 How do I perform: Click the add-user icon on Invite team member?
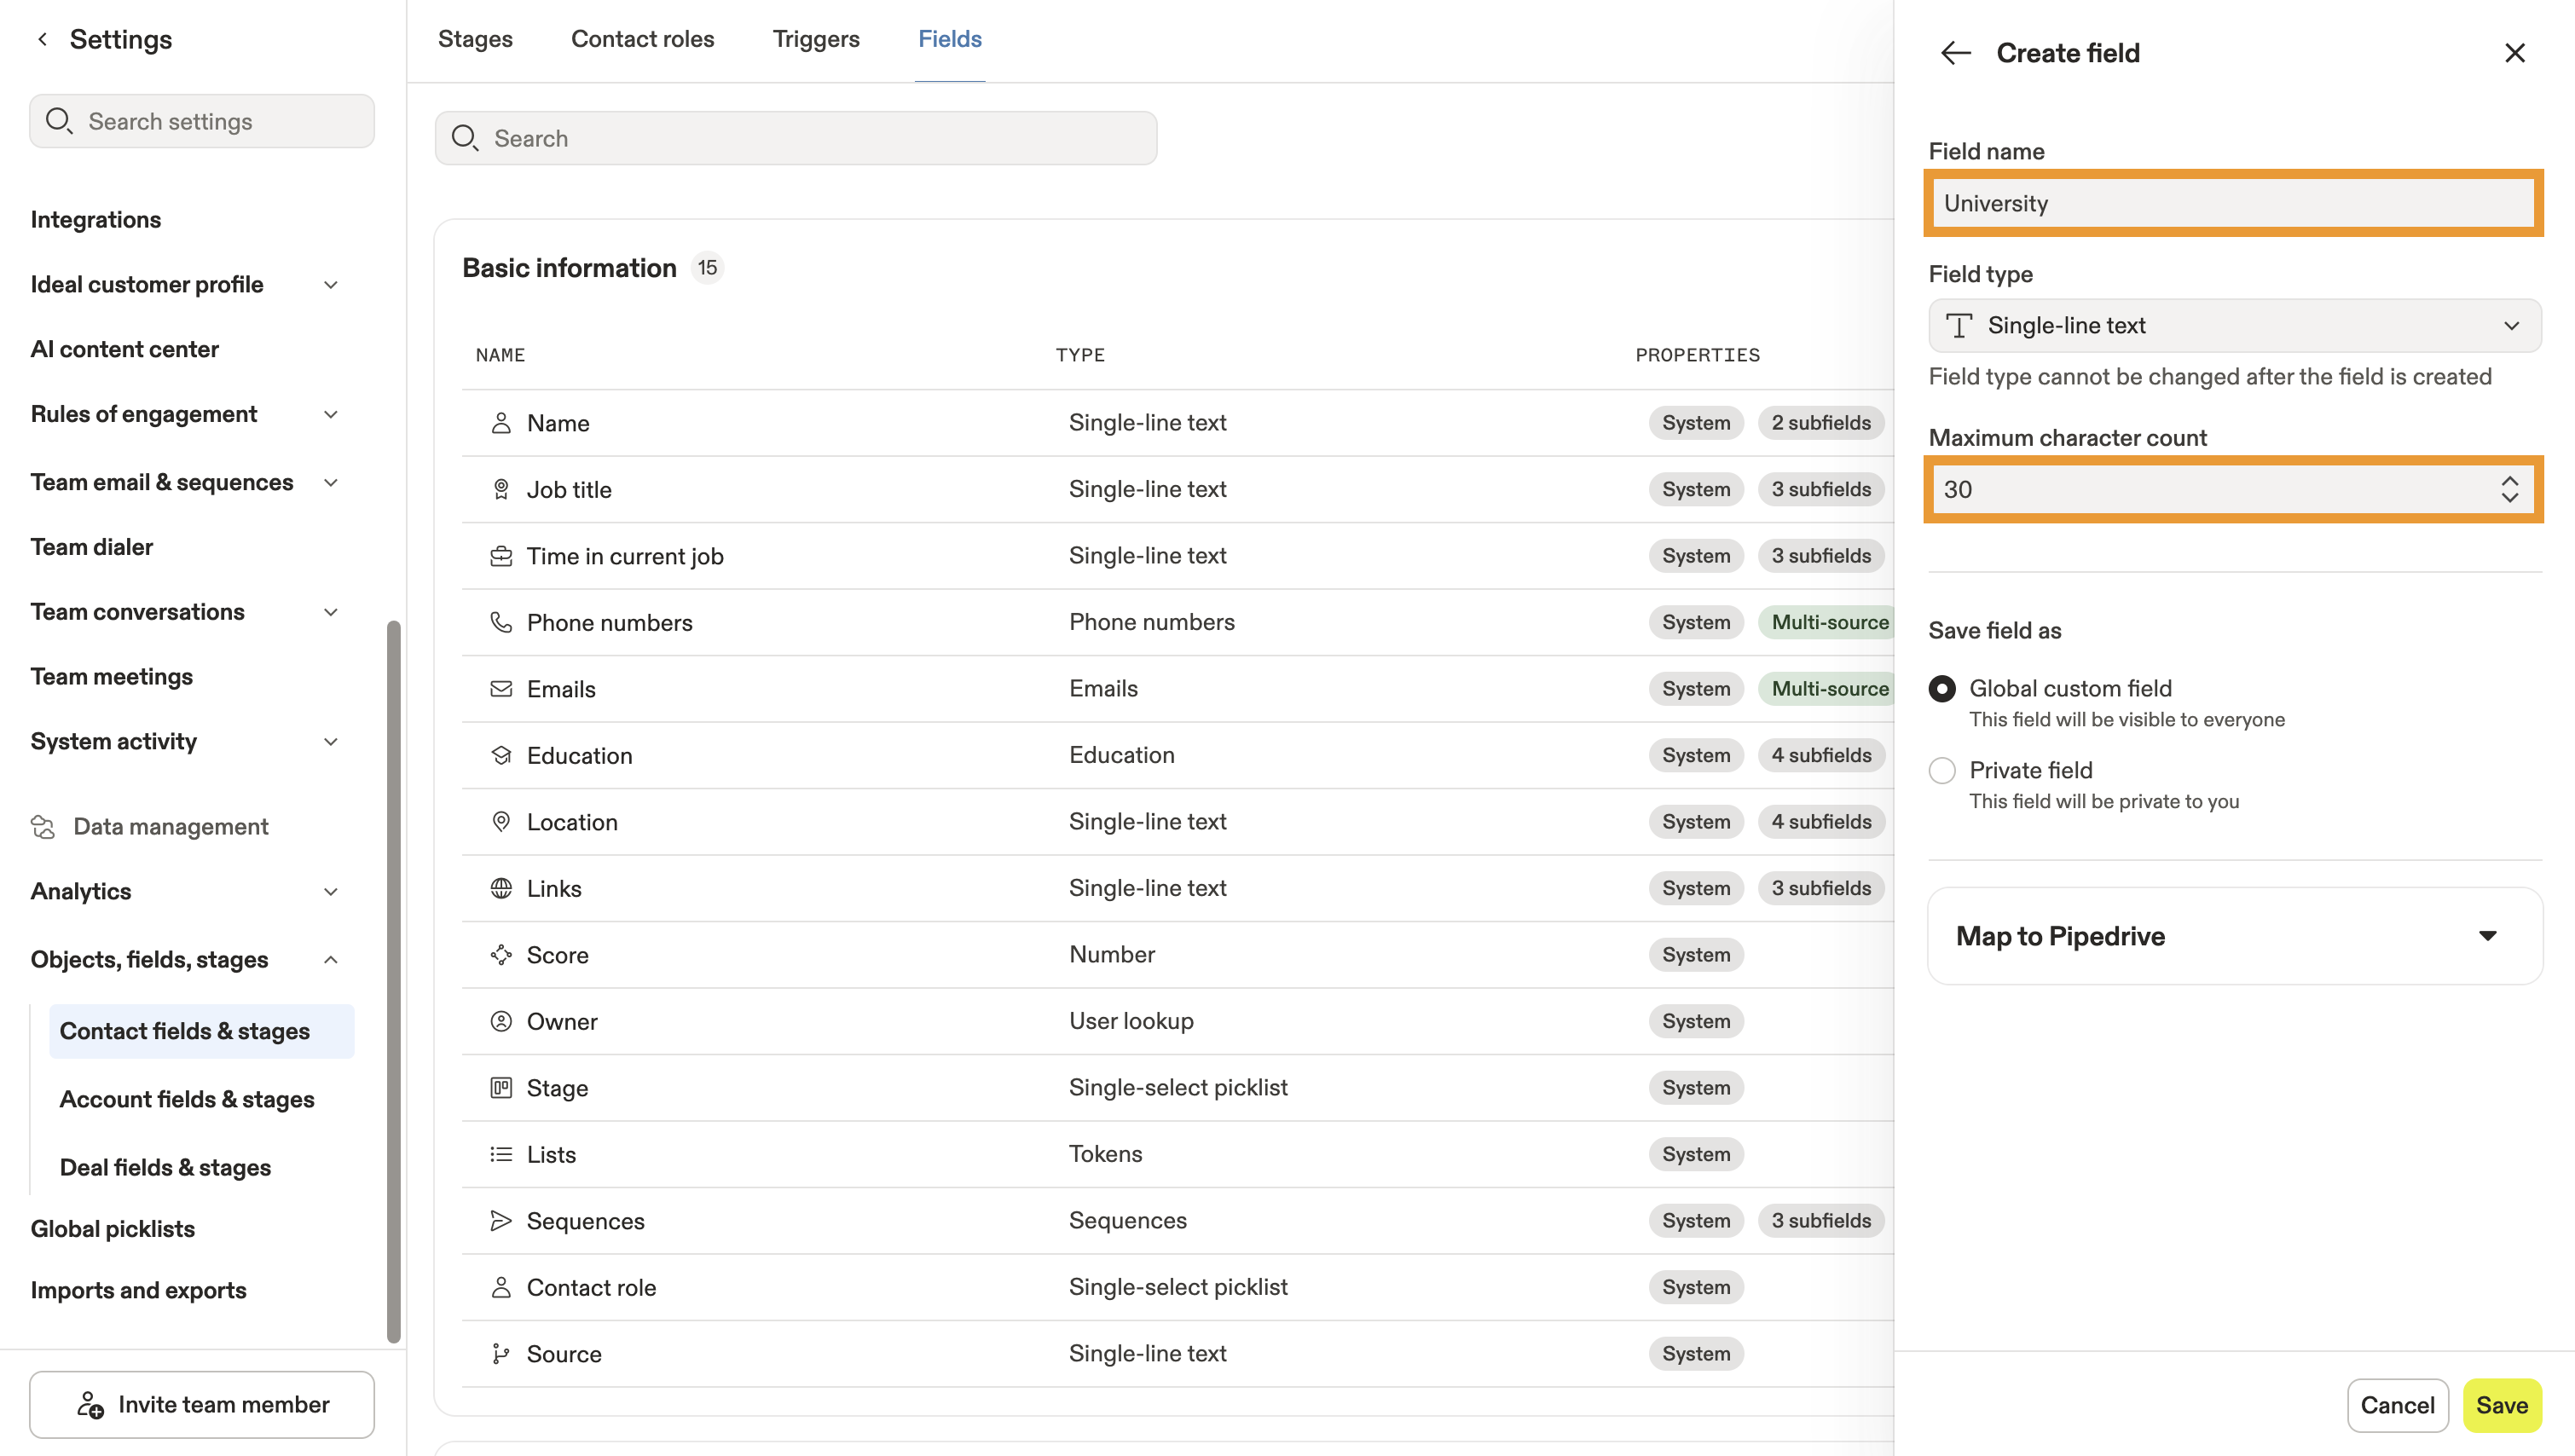[90, 1405]
